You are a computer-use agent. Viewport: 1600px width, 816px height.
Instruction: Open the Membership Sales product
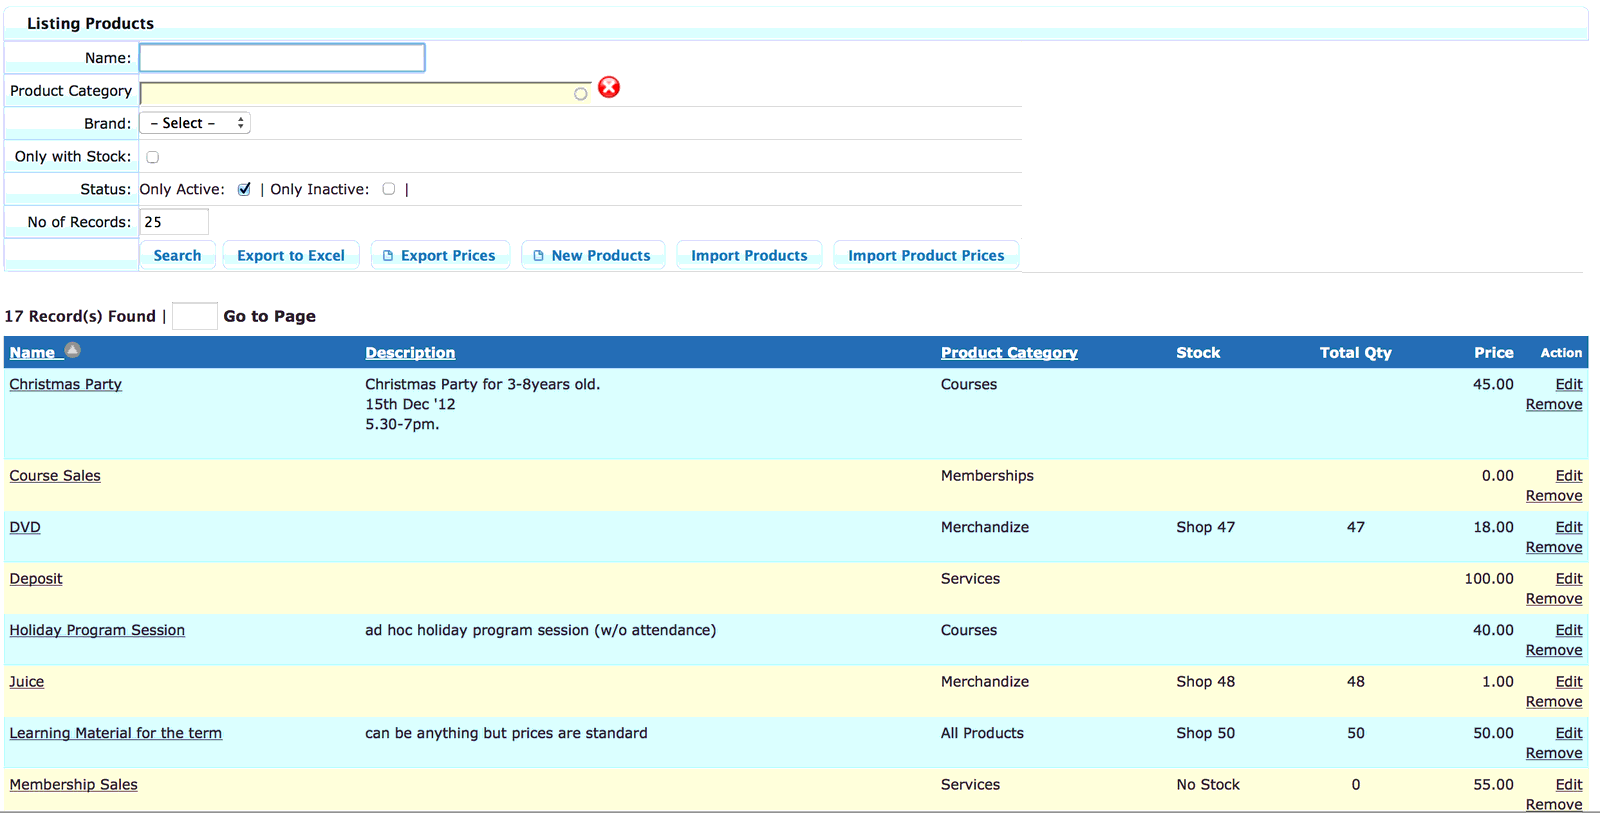[74, 785]
